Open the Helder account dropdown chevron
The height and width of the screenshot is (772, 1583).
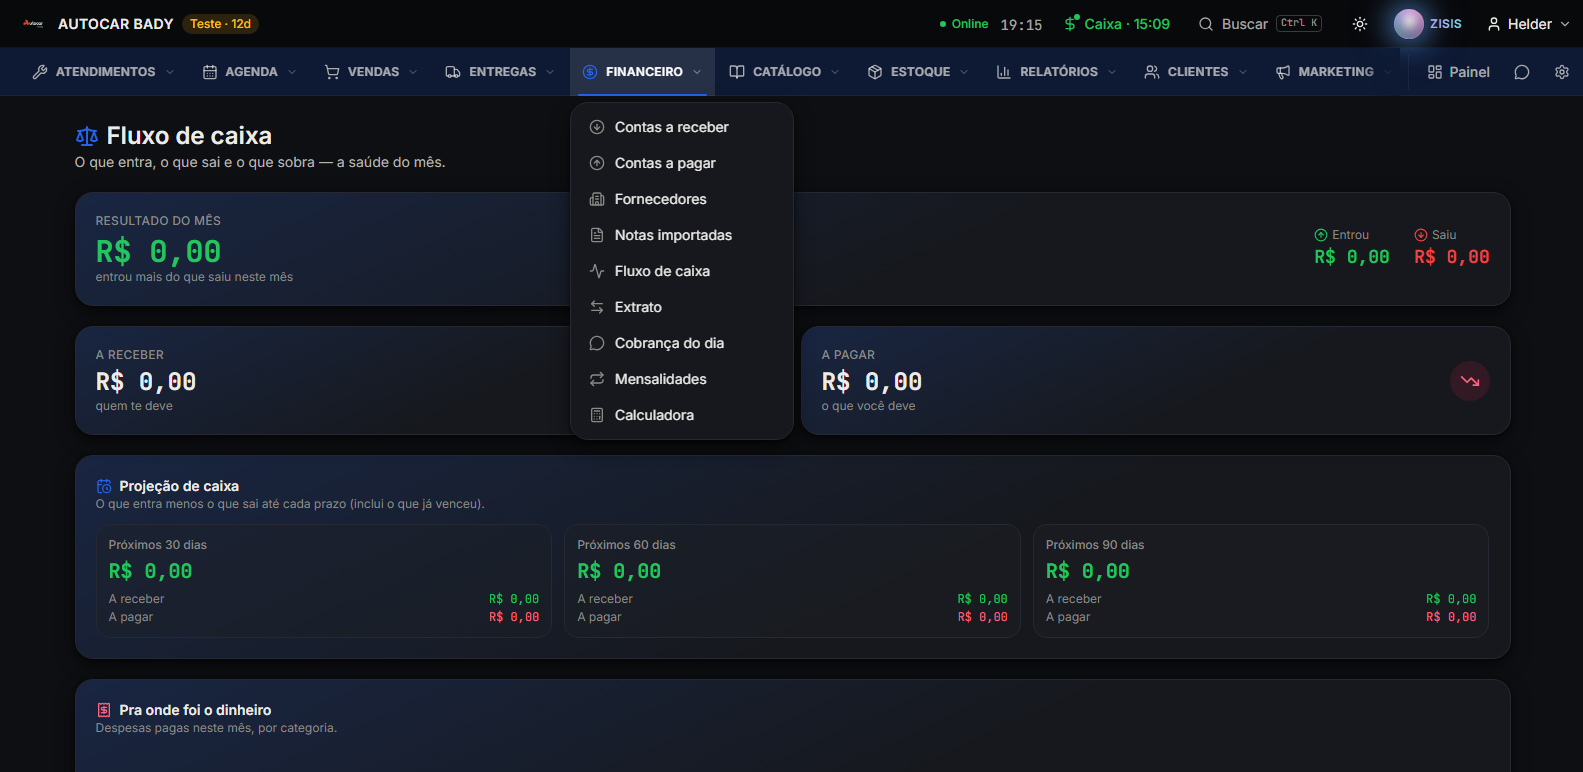click(x=1565, y=24)
